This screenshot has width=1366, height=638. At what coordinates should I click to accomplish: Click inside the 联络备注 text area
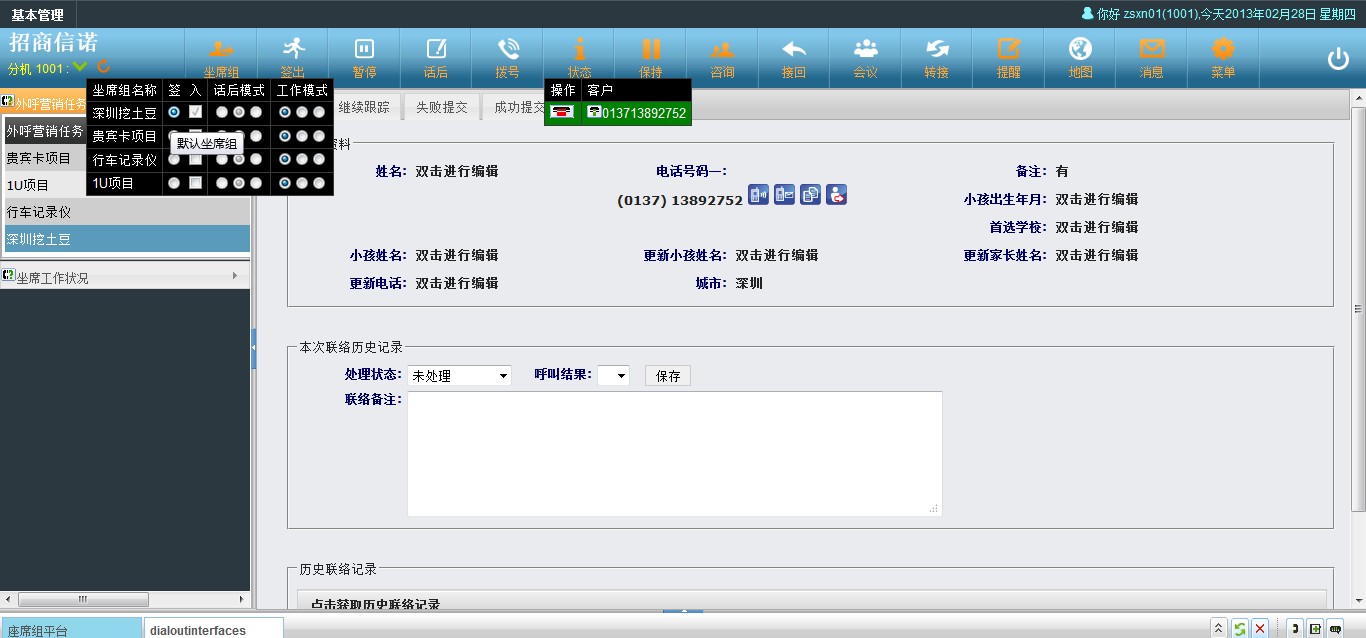(674, 453)
